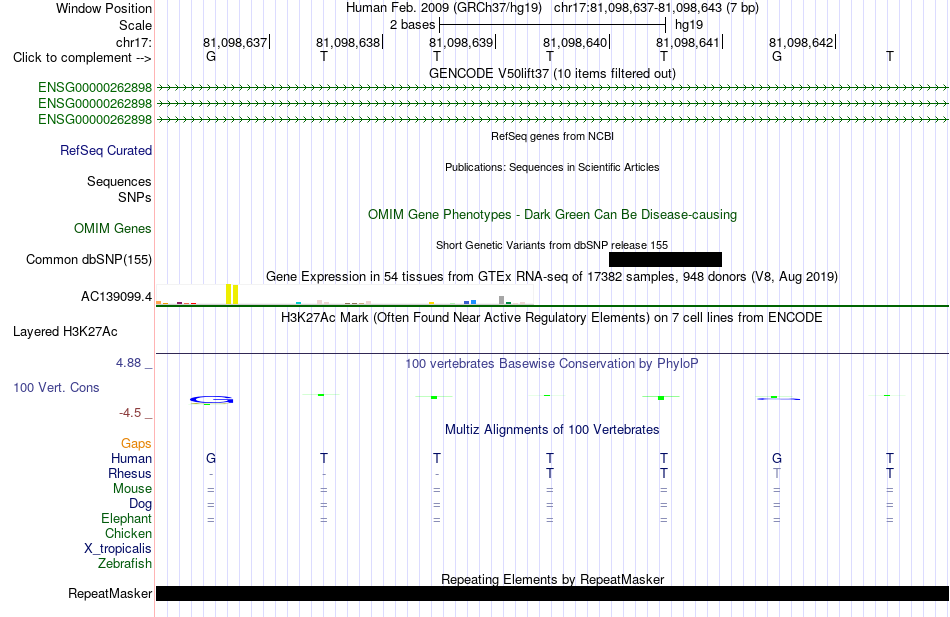The height and width of the screenshot is (617, 950).
Task: Click the 4.88 PhyloP upper scale value
Action: pos(128,362)
